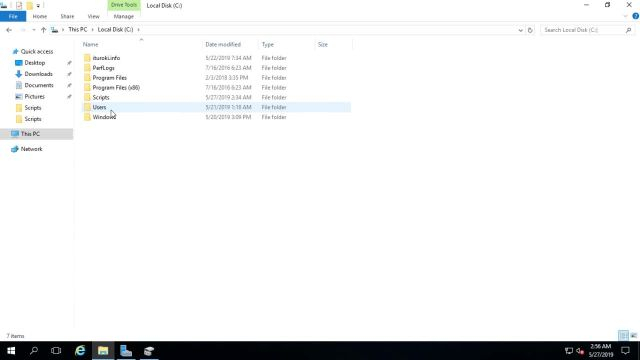Image resolution: width=640 pixels, height=360 pixels.
Task: Switch to Large icons view in status bar
Action: click(633, 336)
